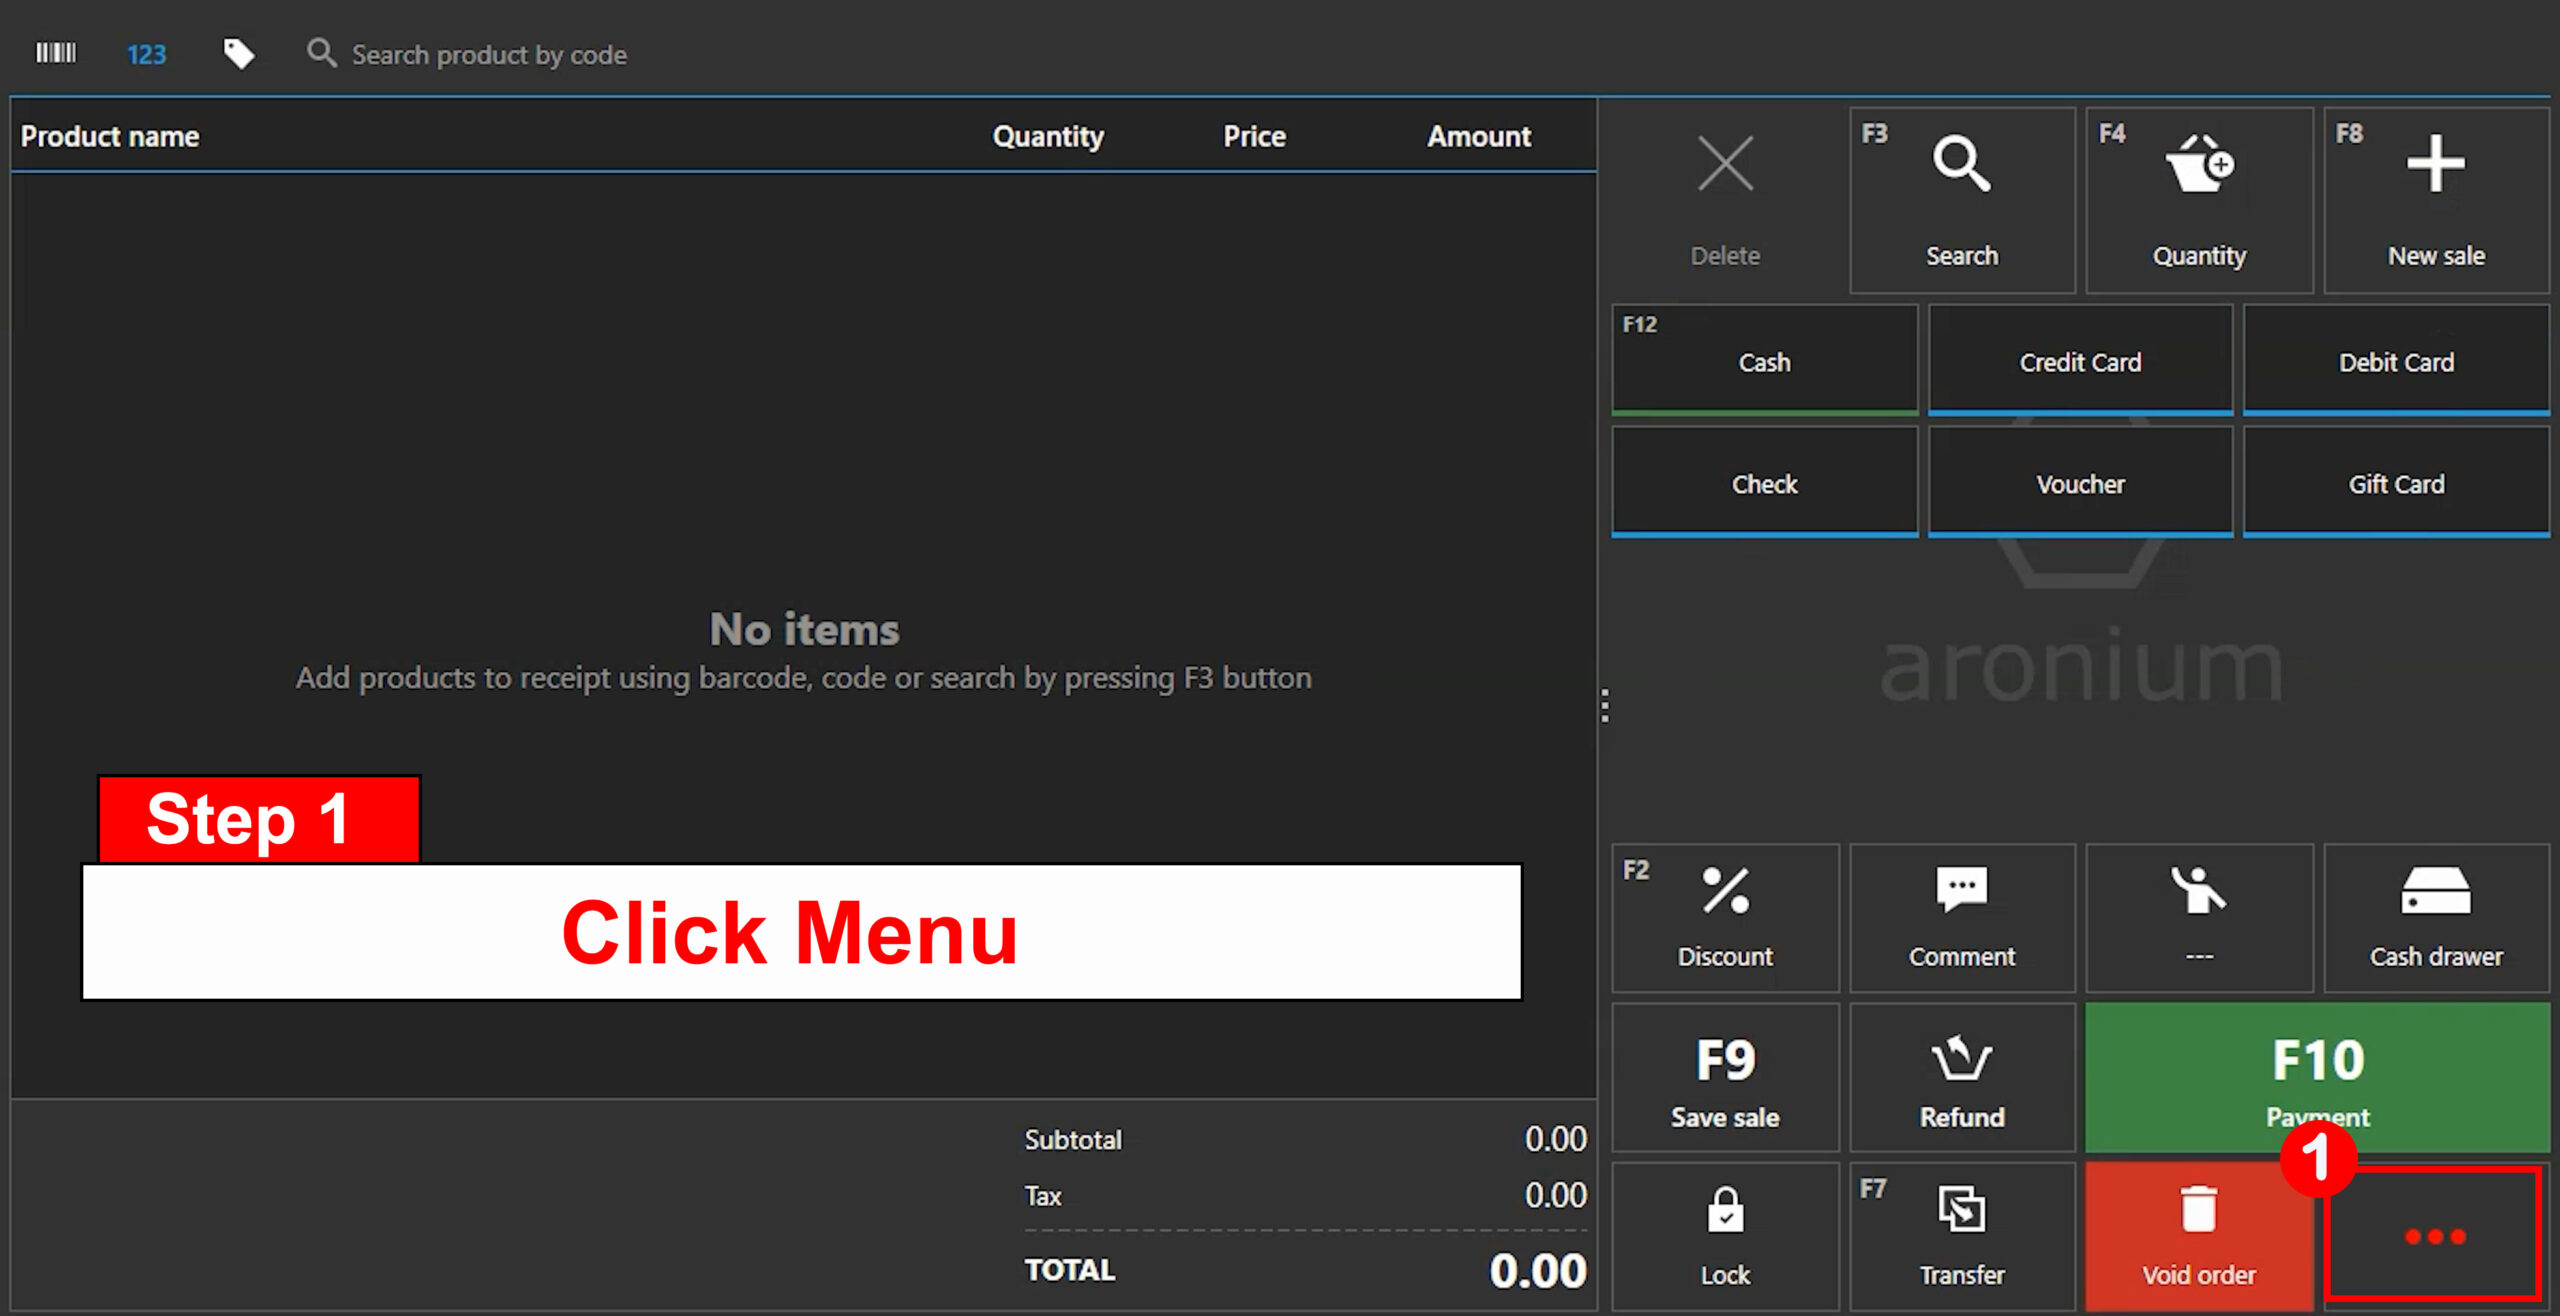Click the Refund basket icon
The image size is (2560, 1316).
pyautogui.click(x=1961, y=1078)
